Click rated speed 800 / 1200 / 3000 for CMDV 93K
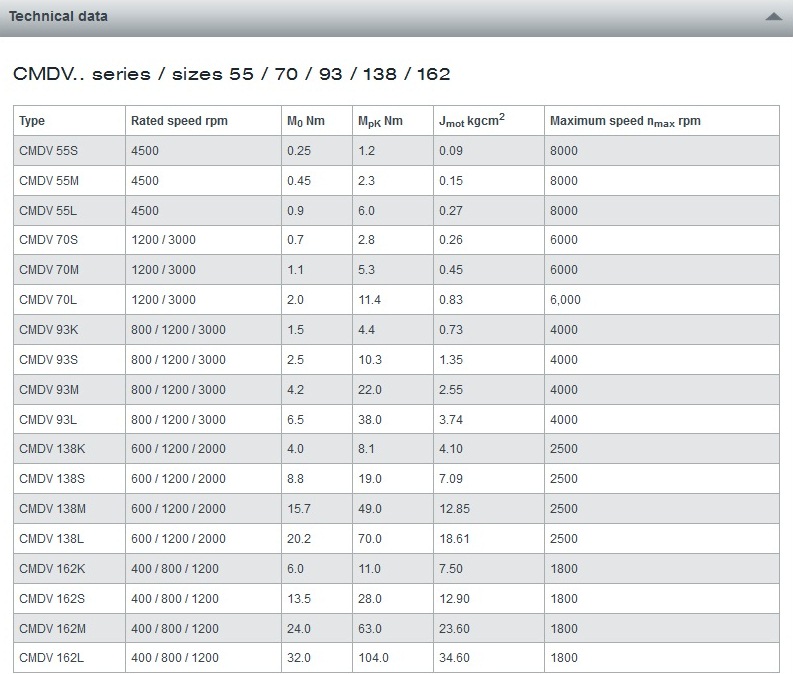This screenshot has width=793, height=674. coord(178,330)
